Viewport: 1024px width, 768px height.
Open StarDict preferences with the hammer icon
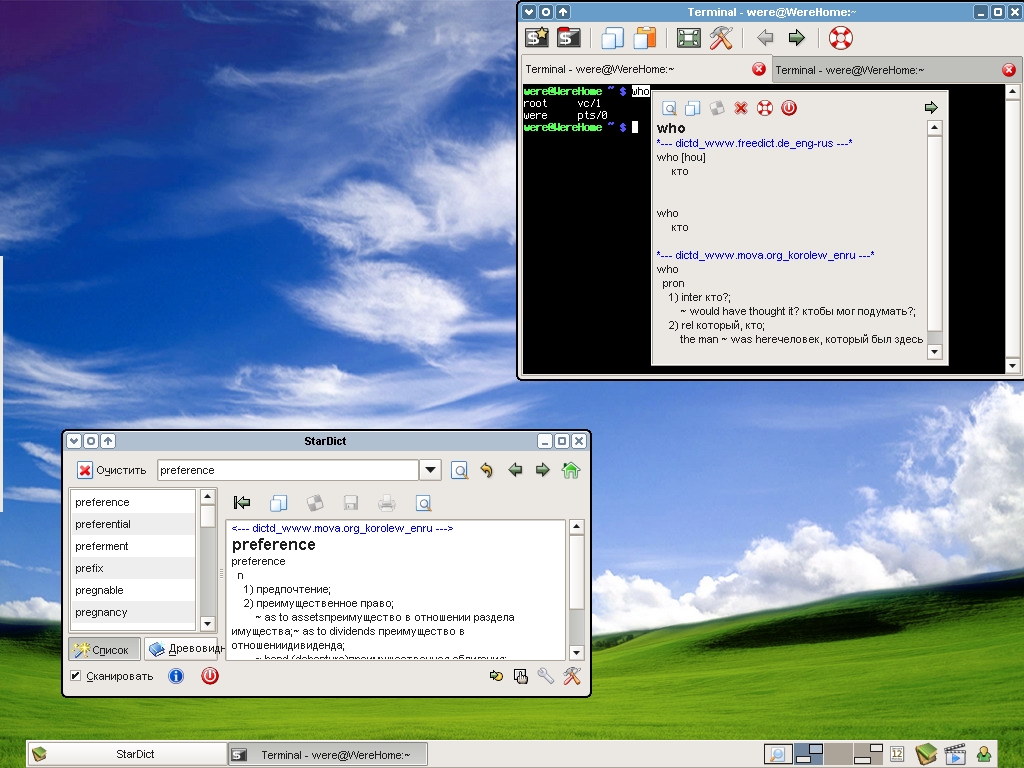point(571,677)
